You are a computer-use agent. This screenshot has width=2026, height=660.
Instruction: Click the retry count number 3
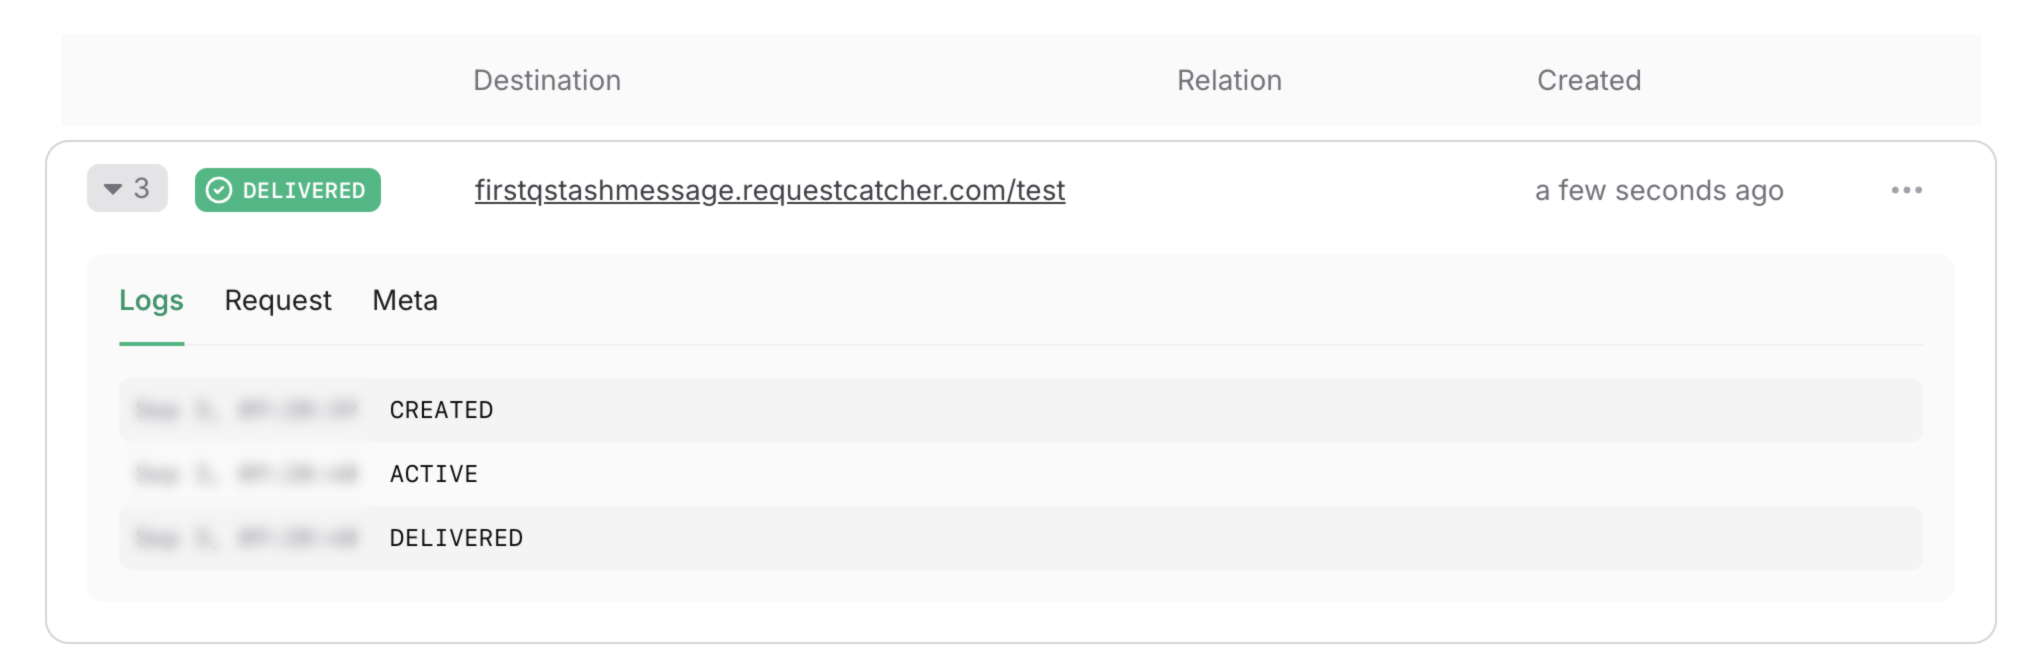pyautogui.click(x=142, y=188)
